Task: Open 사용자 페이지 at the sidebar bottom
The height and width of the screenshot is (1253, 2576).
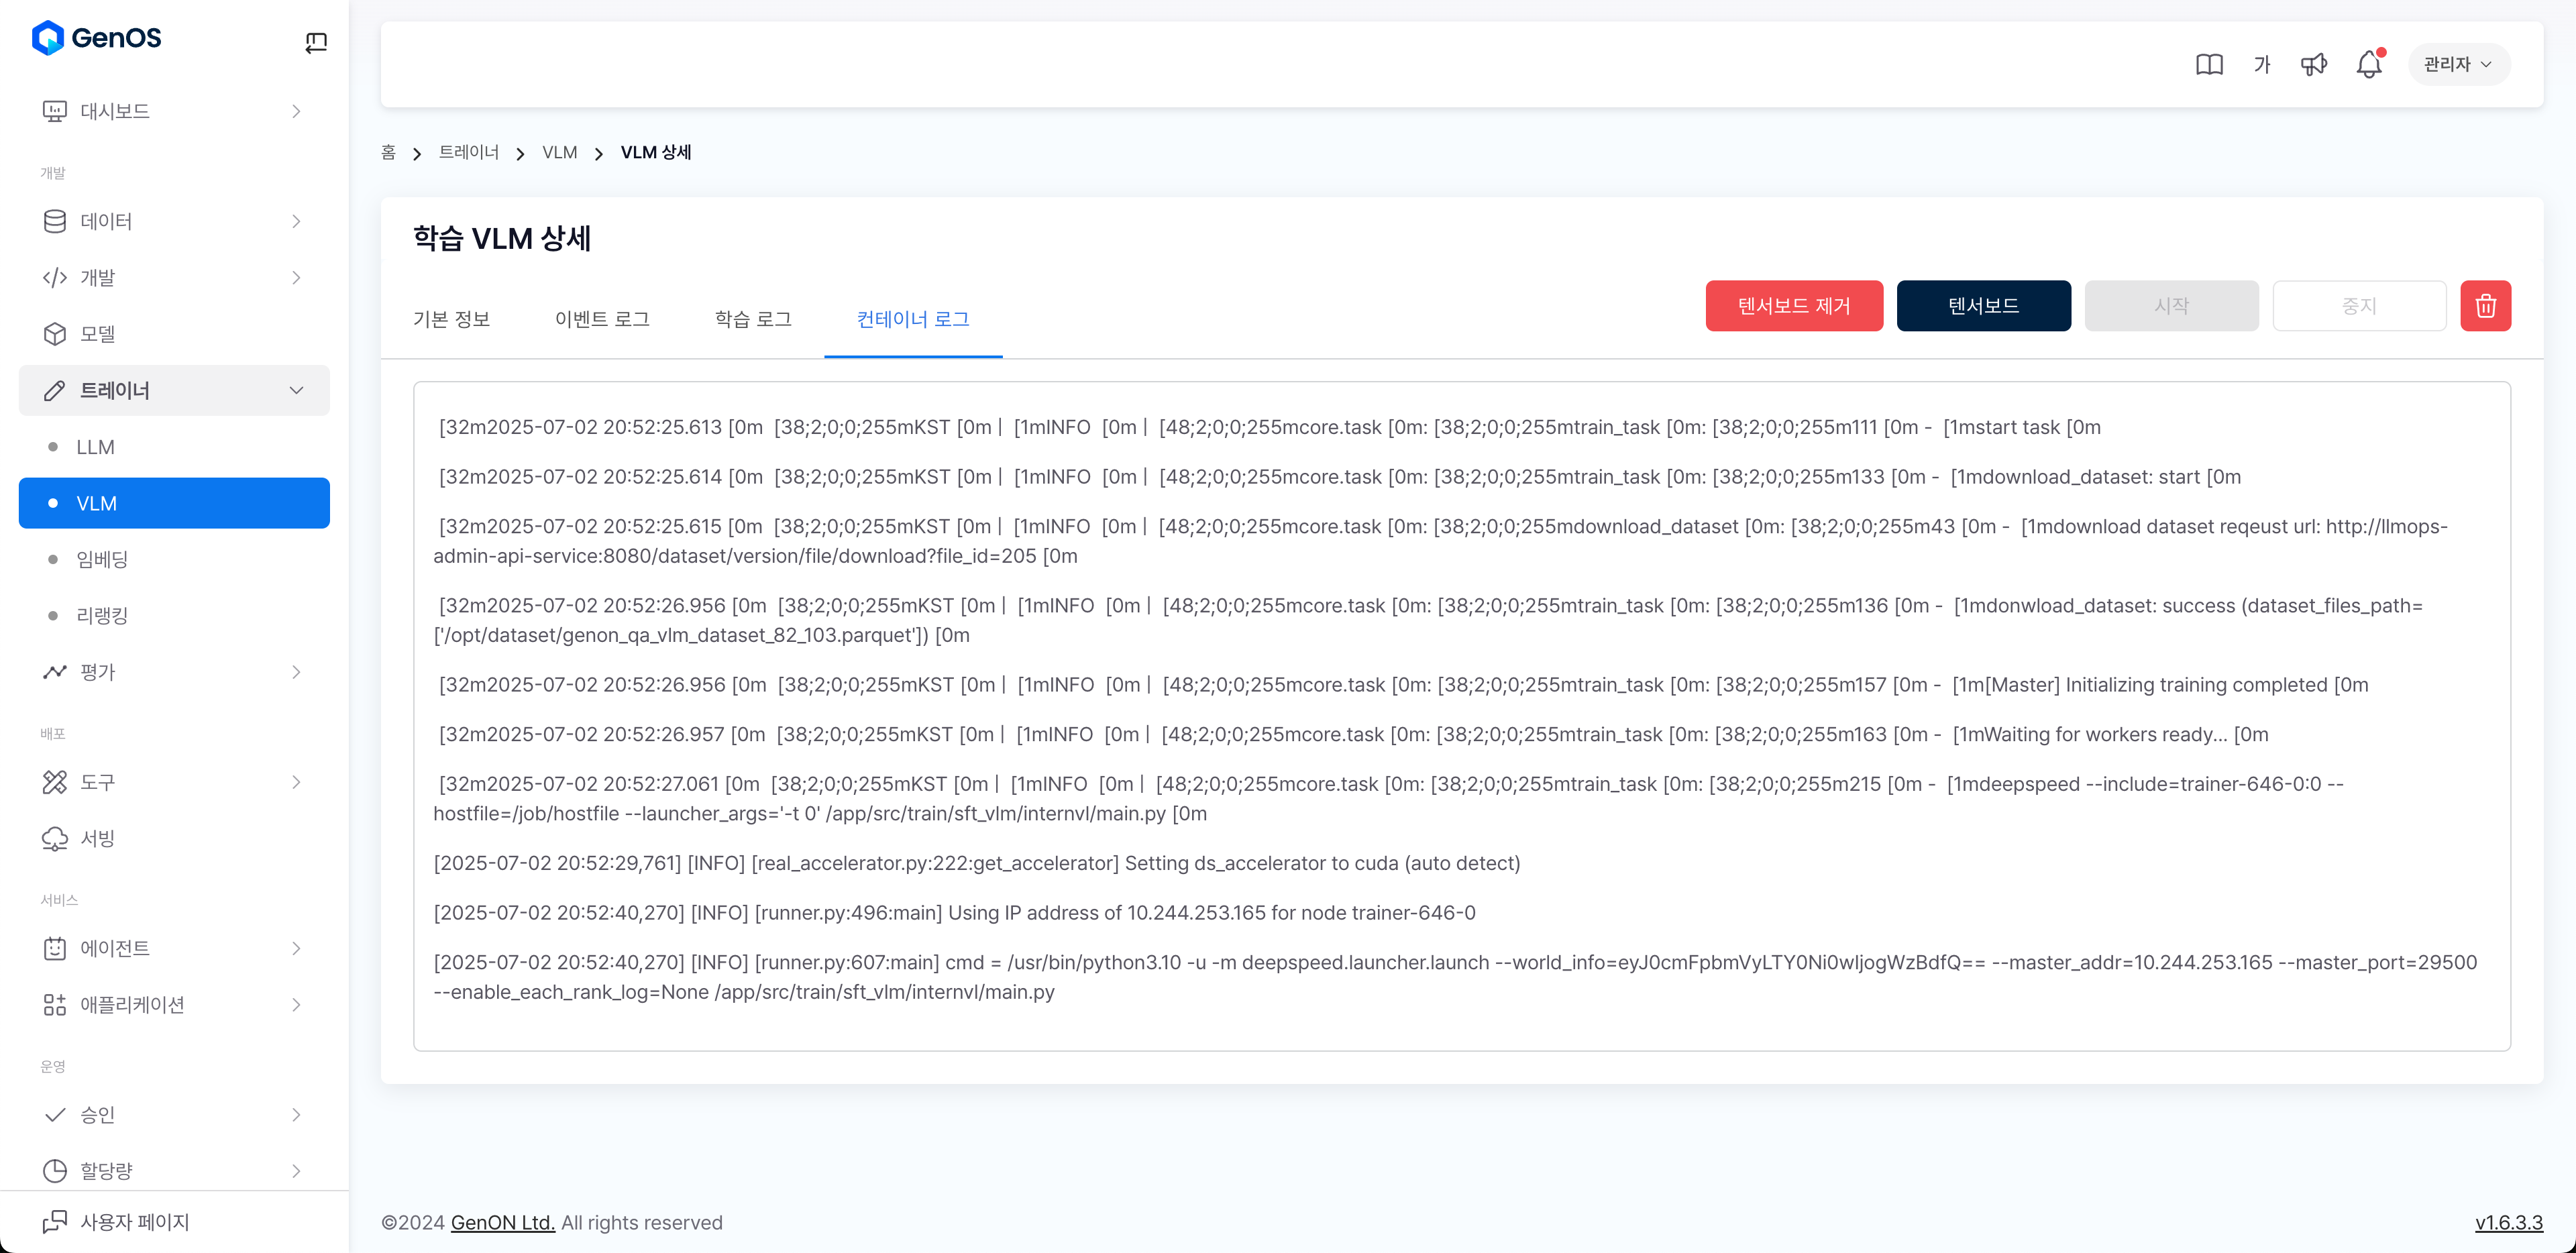Action: [134, 1221]
